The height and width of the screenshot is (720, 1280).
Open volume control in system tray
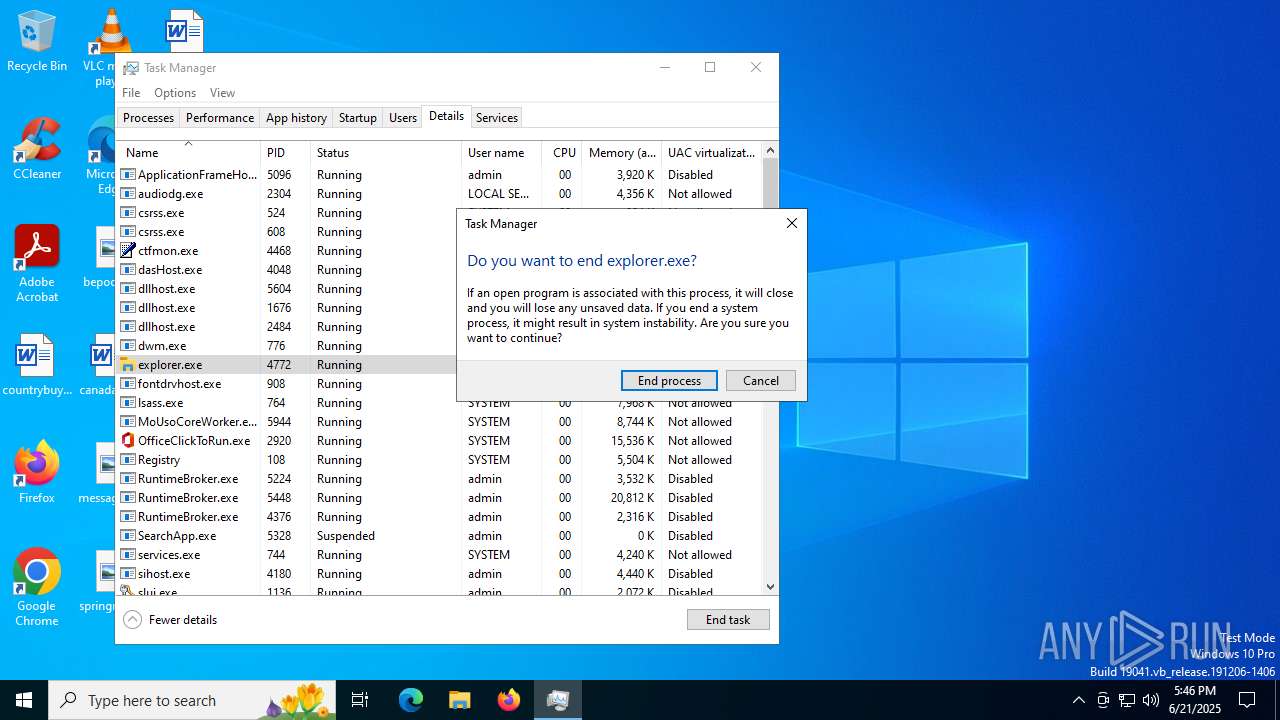1151,700
